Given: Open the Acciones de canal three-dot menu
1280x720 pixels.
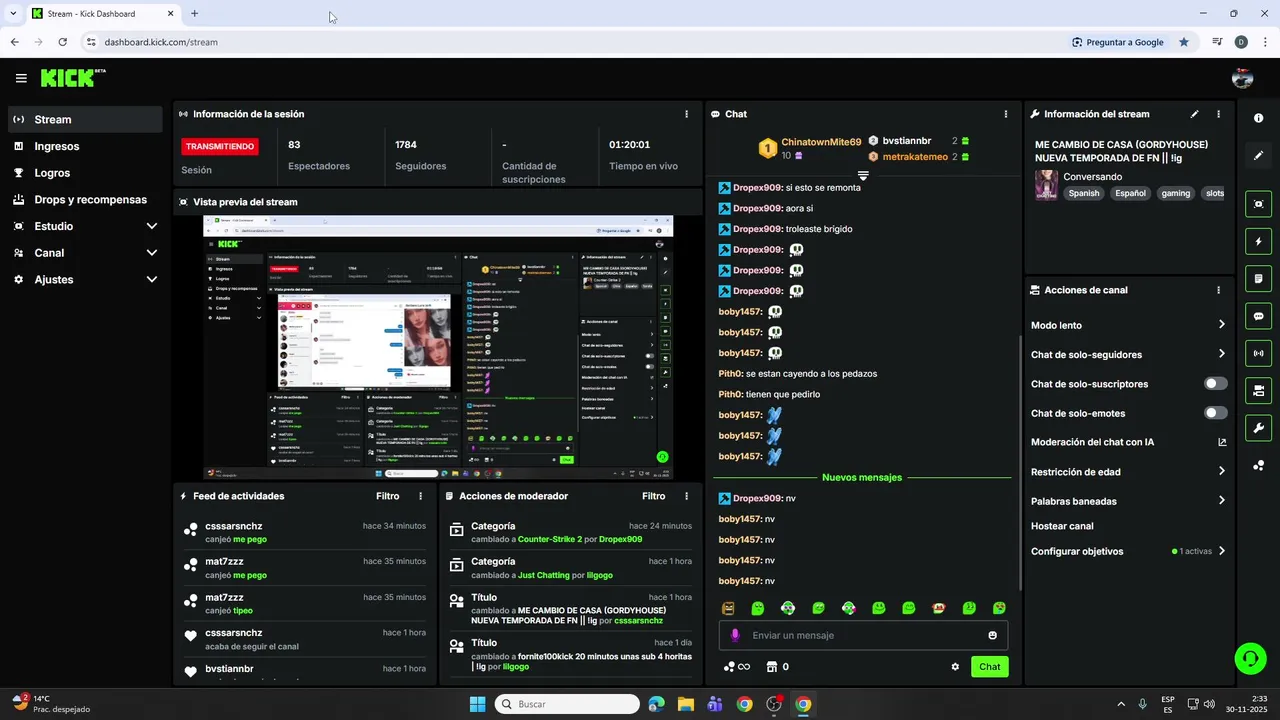Looking at the screenshot, I should coord(1218,290).
